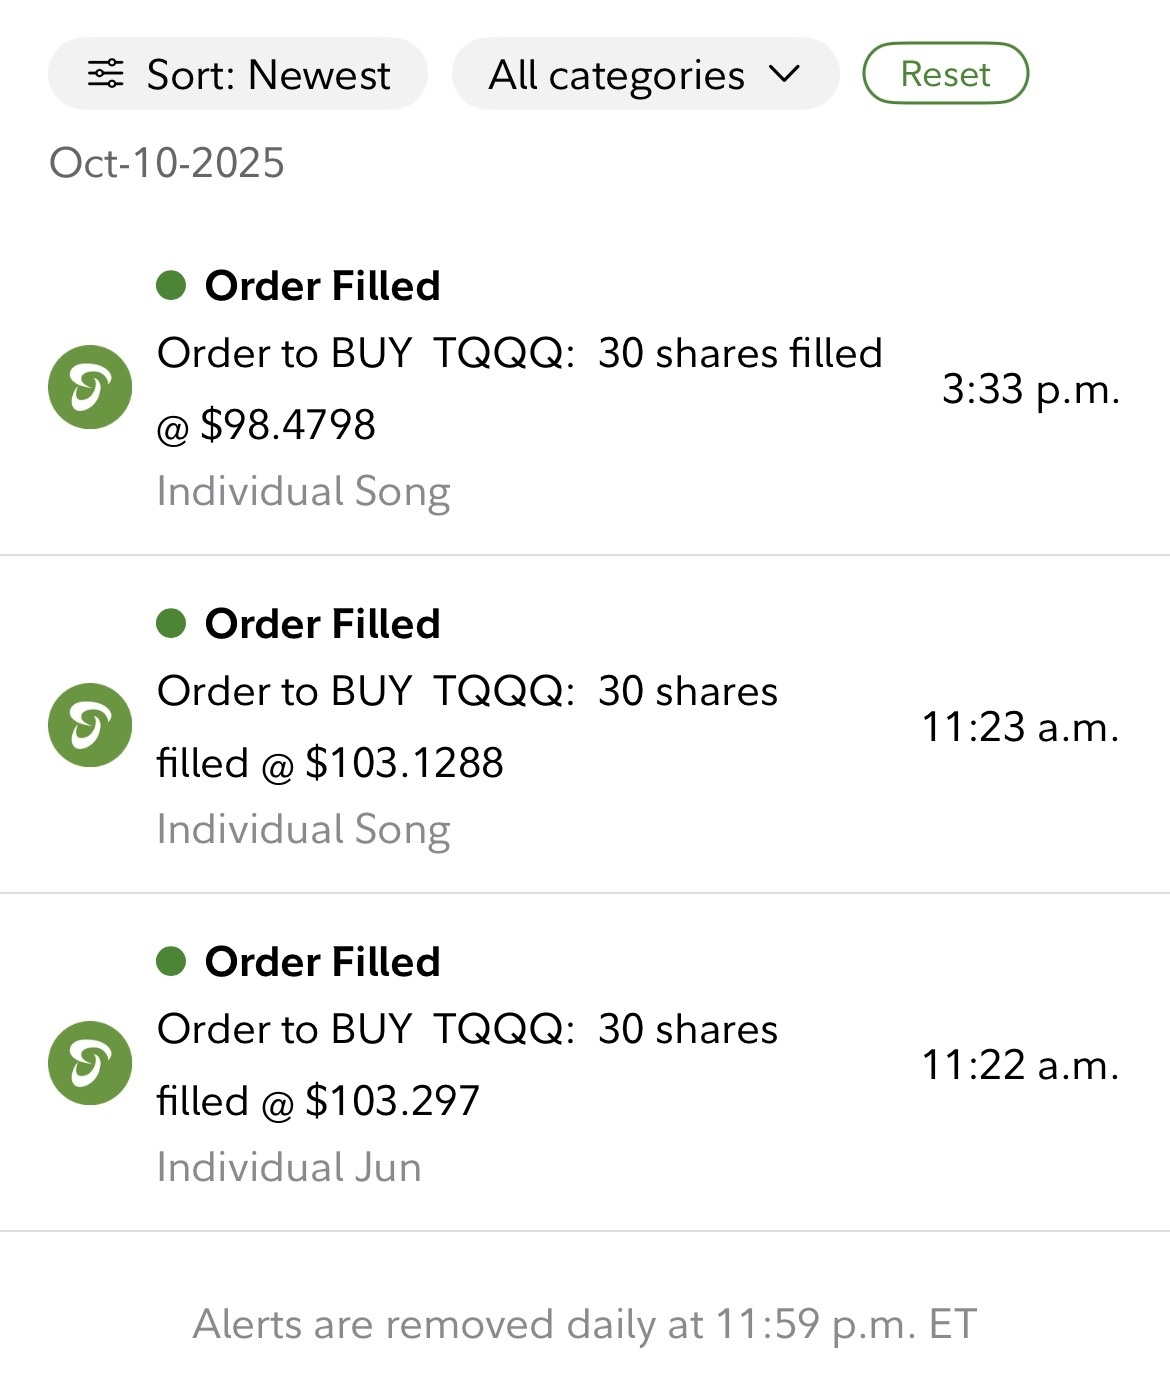Click green status dot of $98.4798 order
The image size is (1170, 1397).
[172, 286]
